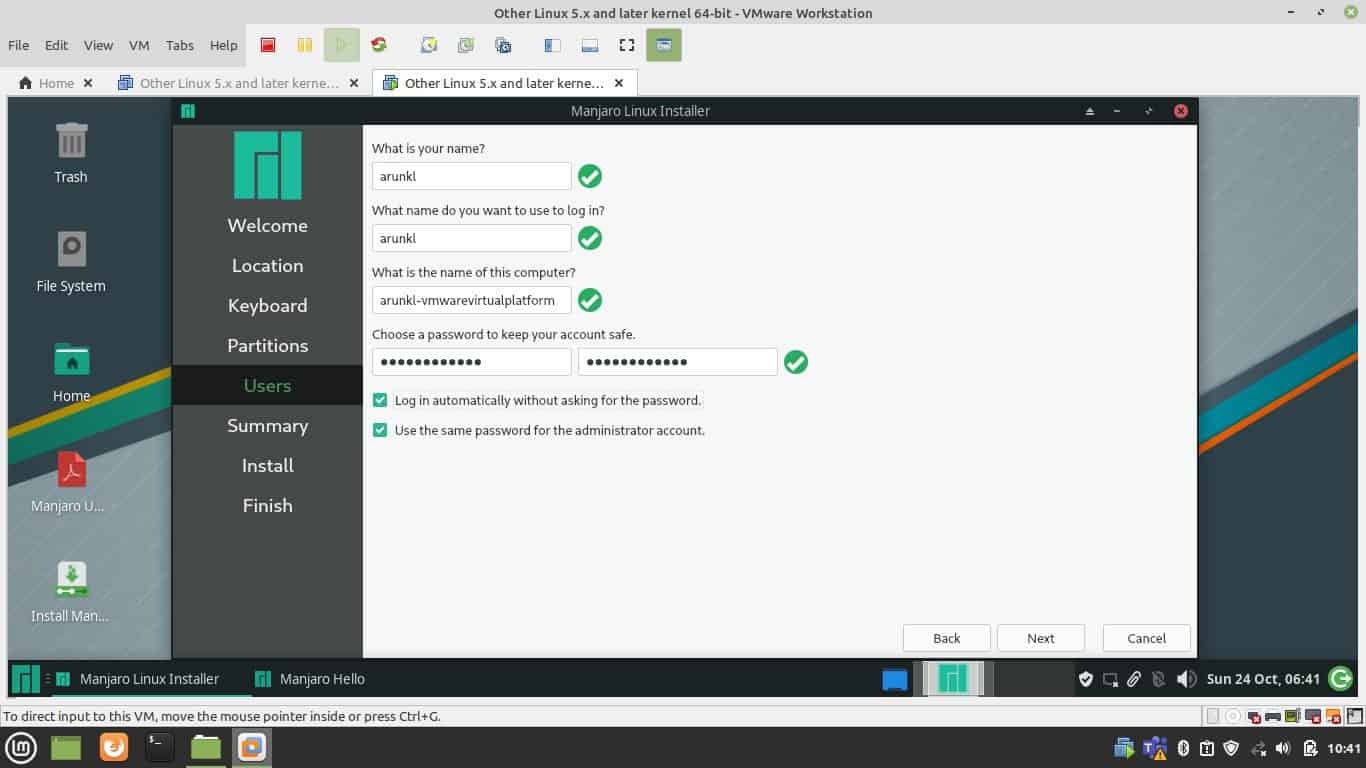This screenshot has width=1366, height=768.
Task: Close the active Other Linux 5.x tab
Action: 619,83
